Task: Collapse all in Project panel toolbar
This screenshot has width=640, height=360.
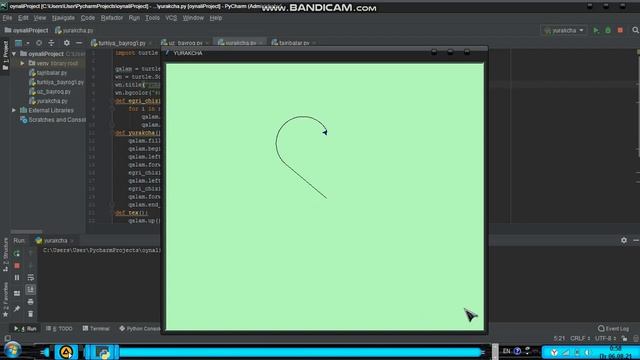Action: [51, 43]
